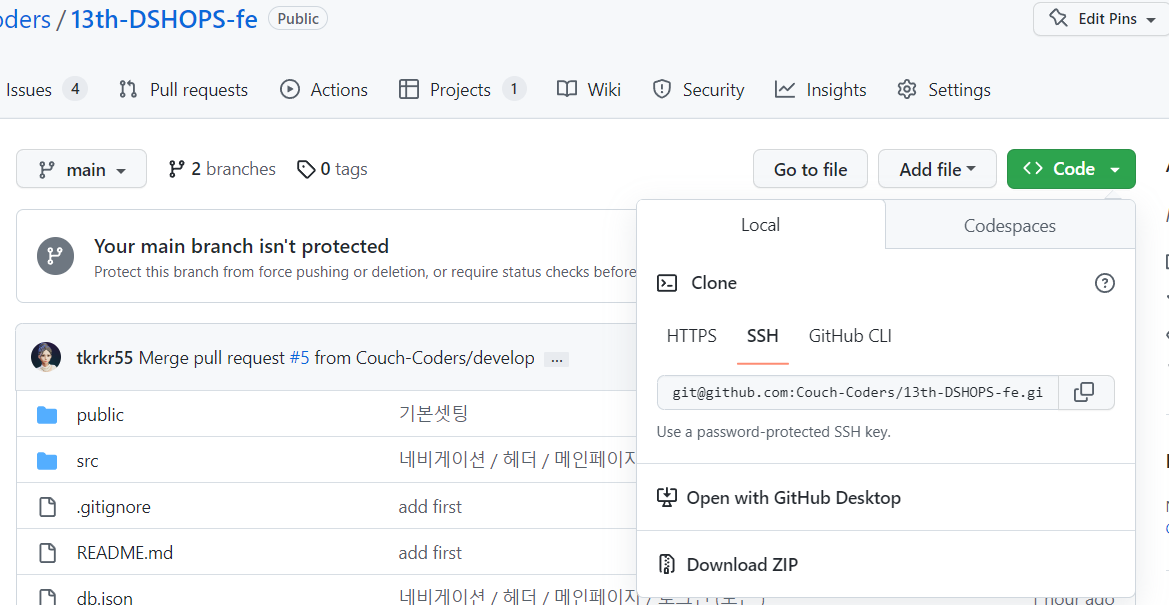Open the tkrkr55 user link

(104, 358)
